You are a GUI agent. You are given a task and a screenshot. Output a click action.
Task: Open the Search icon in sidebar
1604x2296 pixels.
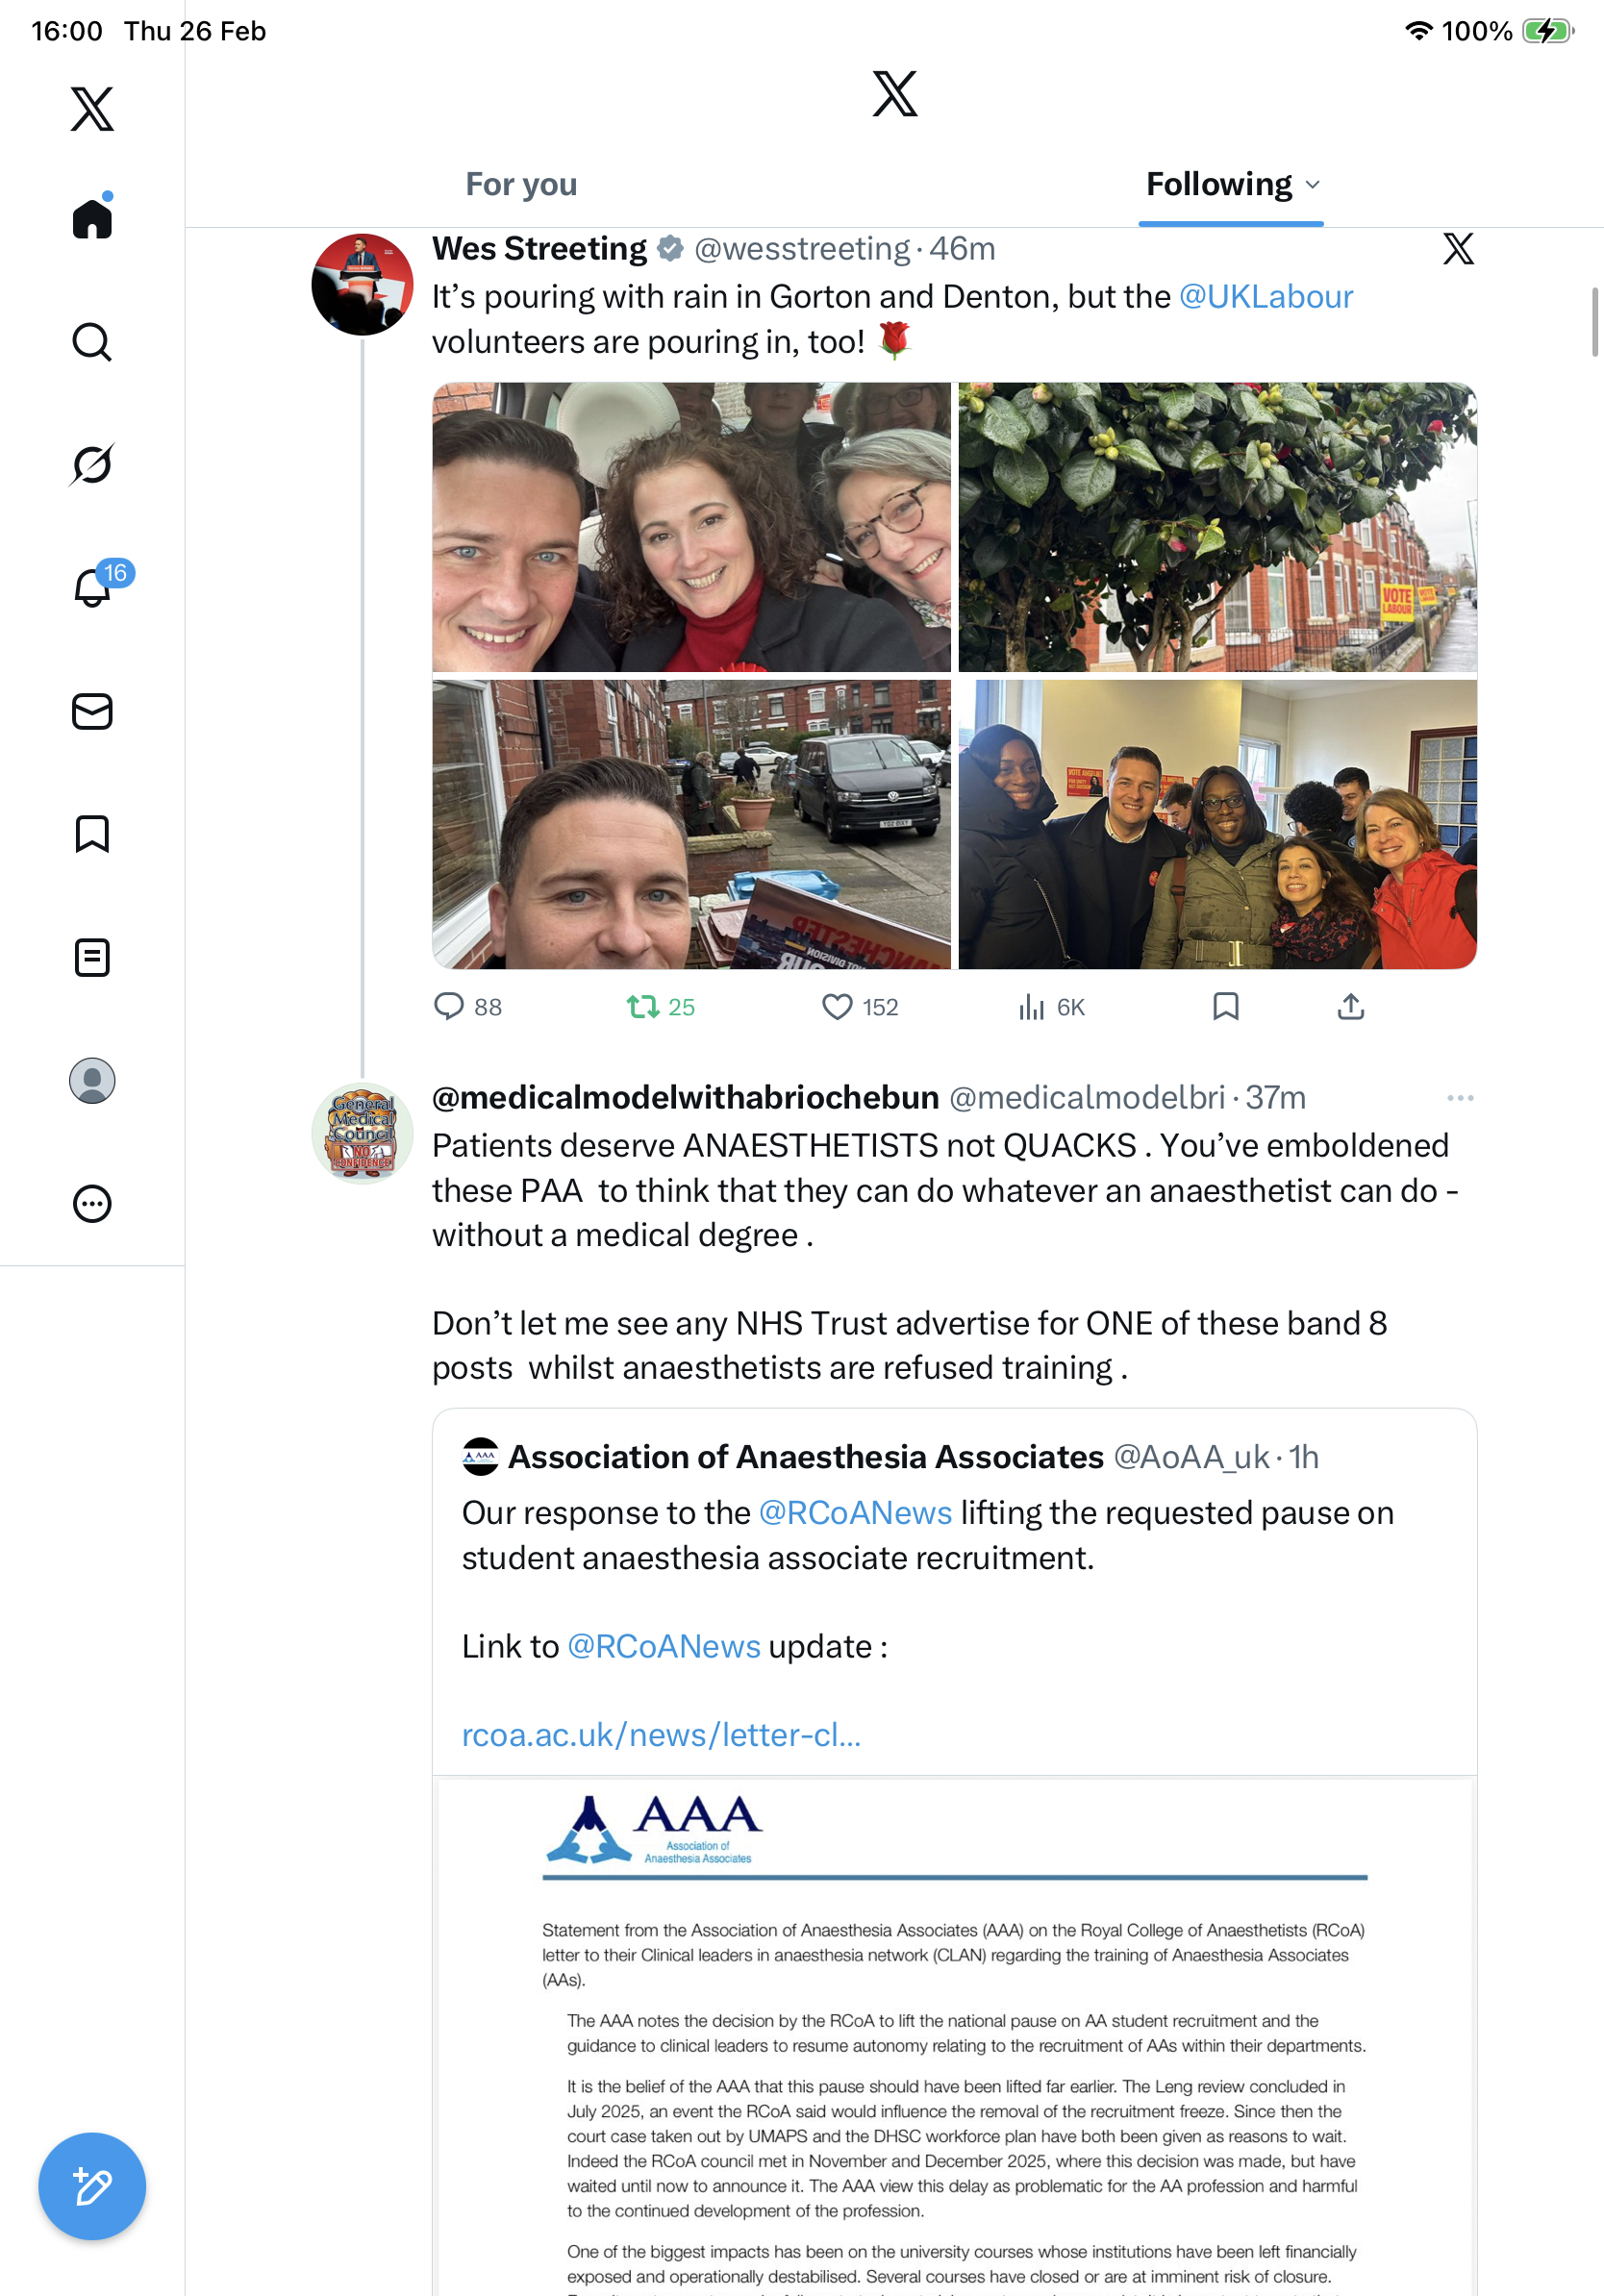[92, 342]
